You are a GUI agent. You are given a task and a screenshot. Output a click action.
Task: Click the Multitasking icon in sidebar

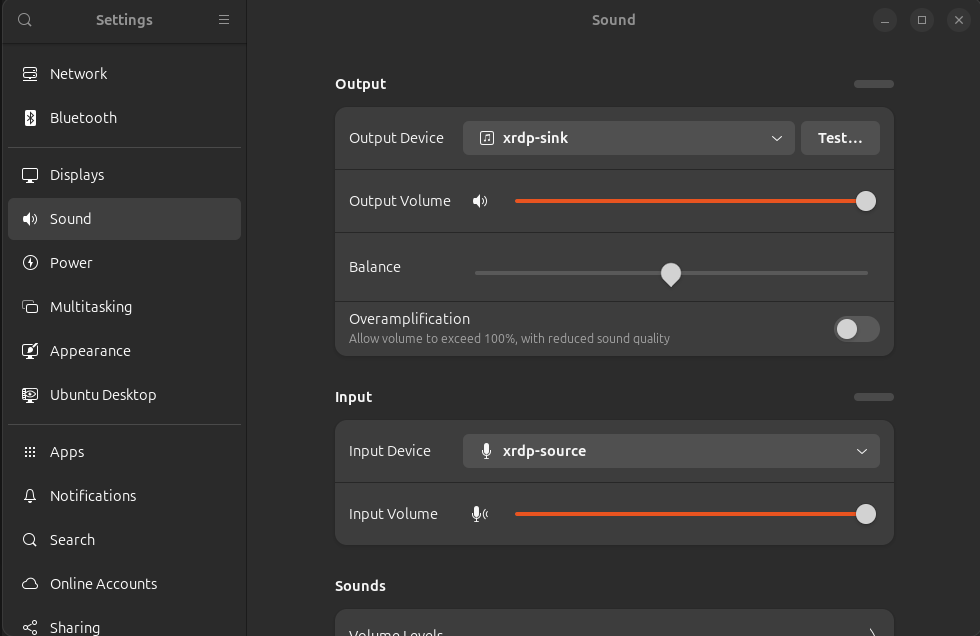30,307
